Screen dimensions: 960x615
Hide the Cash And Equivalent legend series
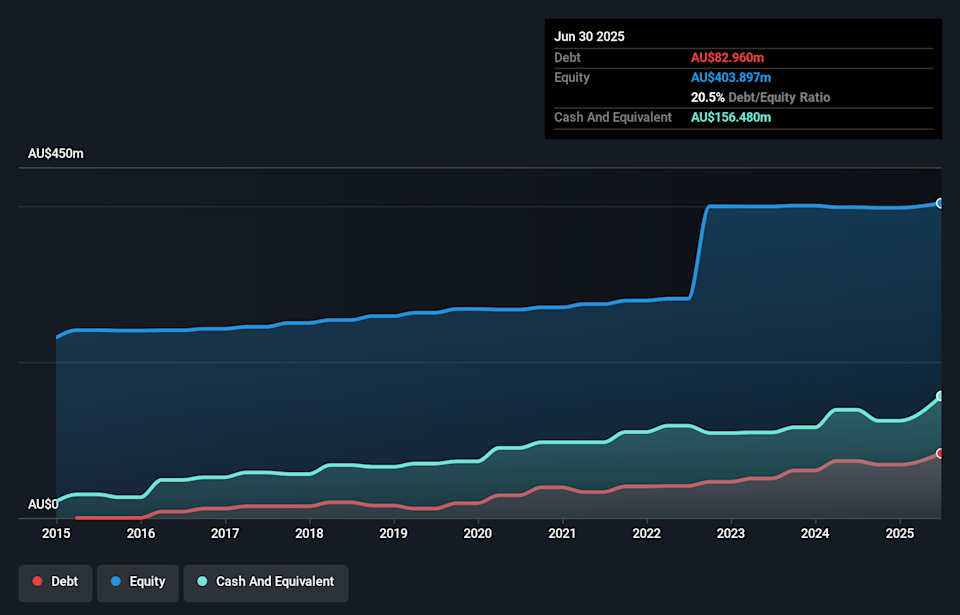265,582
